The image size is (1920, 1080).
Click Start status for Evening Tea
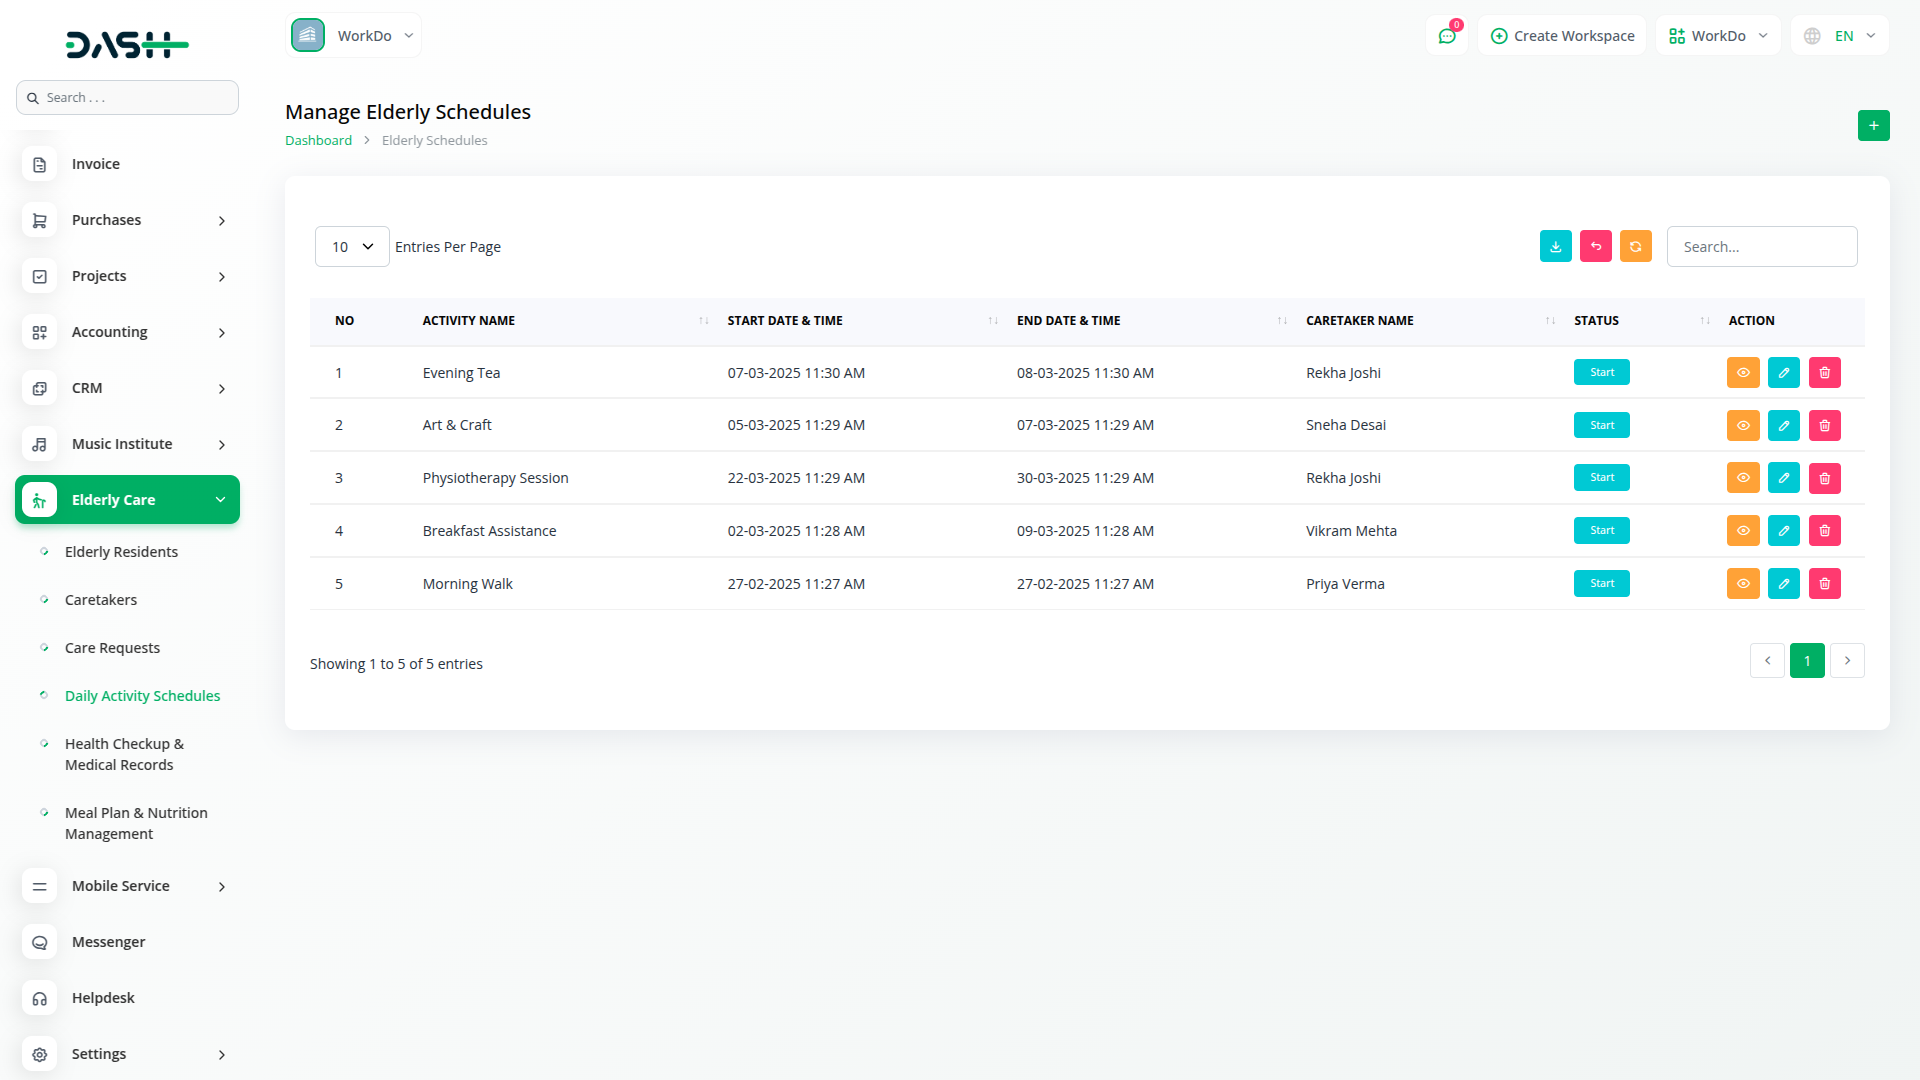(x=1601, y=373)
